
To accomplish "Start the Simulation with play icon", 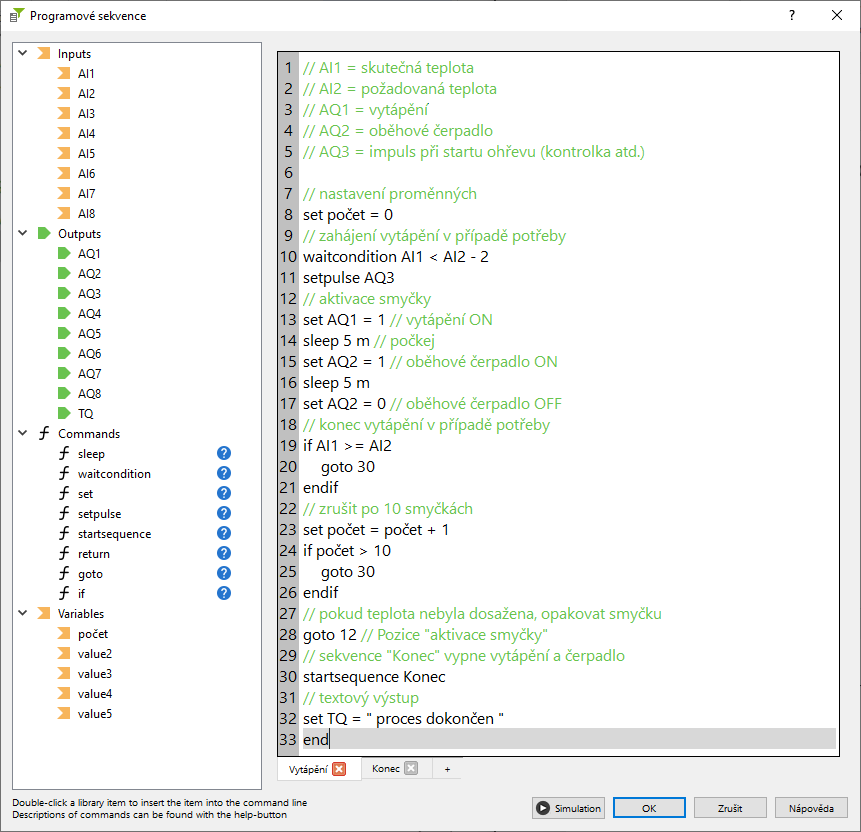I will click(x=567, y=808).
